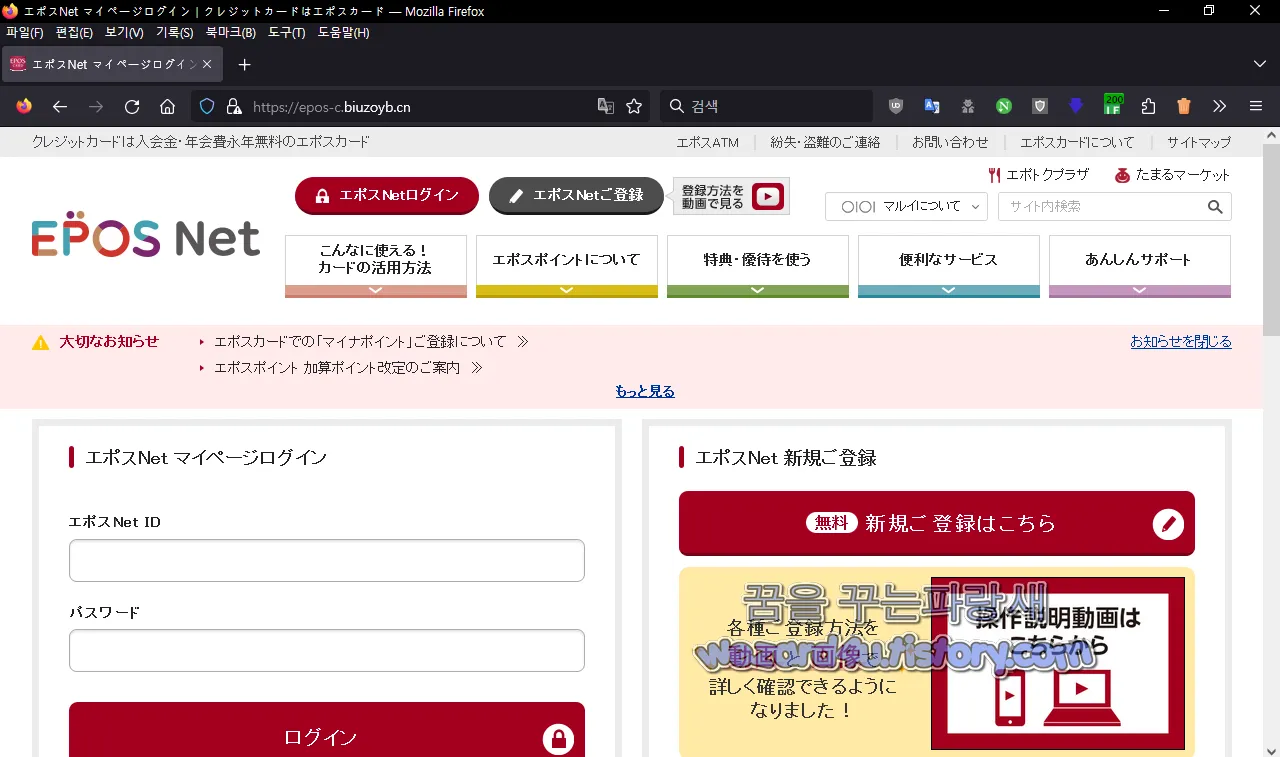Click the パスワード input field
Screen dimensions: 1280x757
click(x=327, y=650)
